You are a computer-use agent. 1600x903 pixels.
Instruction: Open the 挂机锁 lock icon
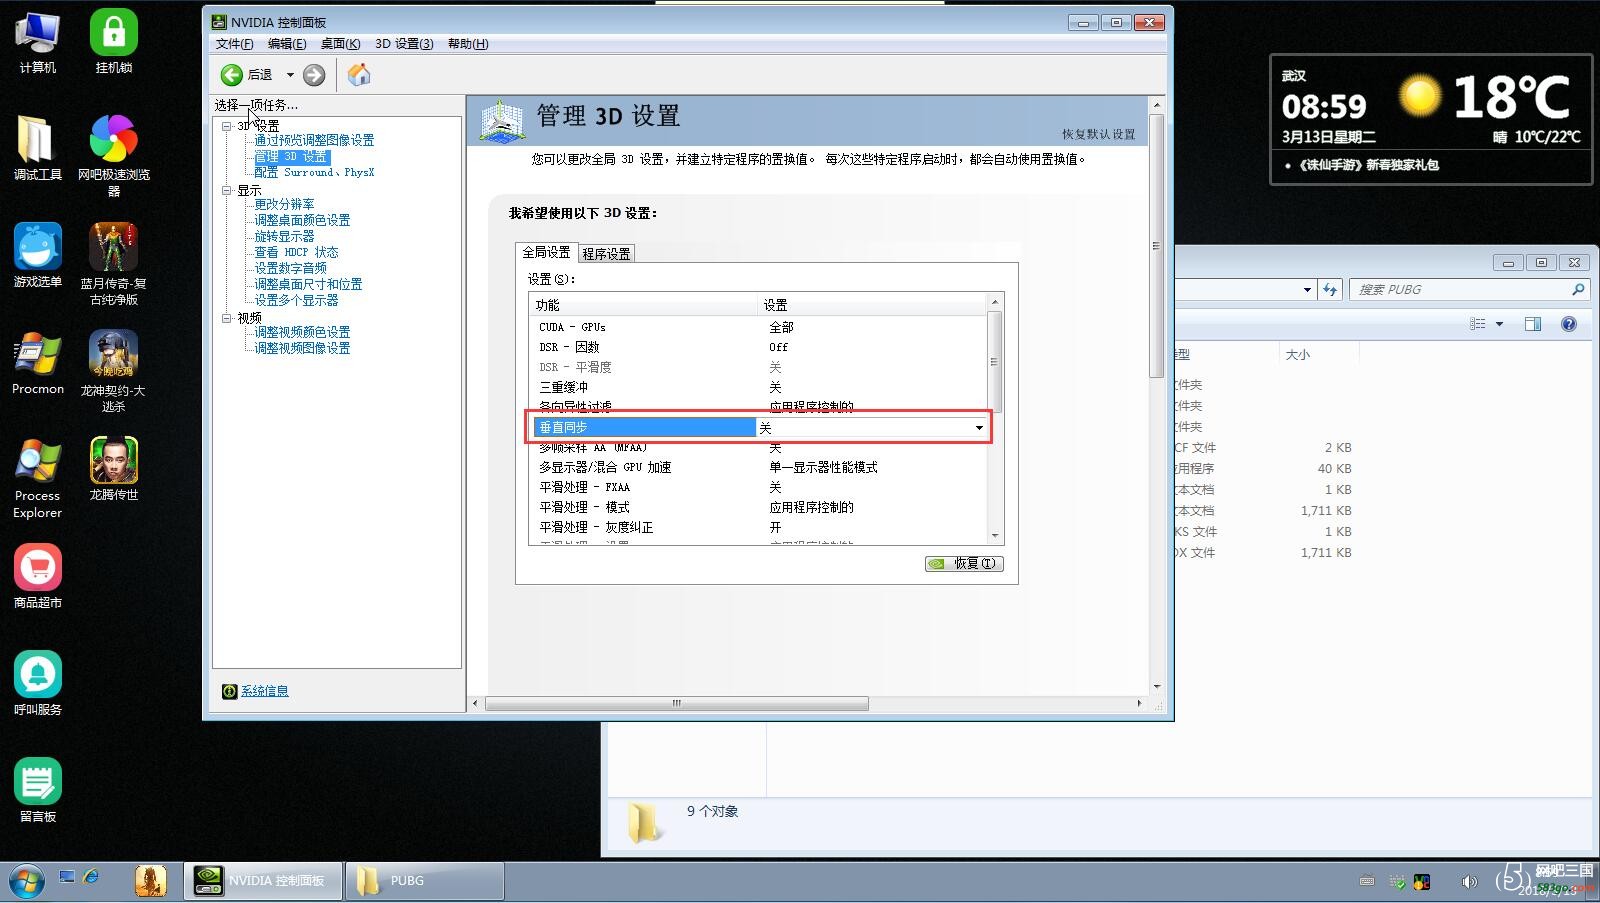(114, 42)
